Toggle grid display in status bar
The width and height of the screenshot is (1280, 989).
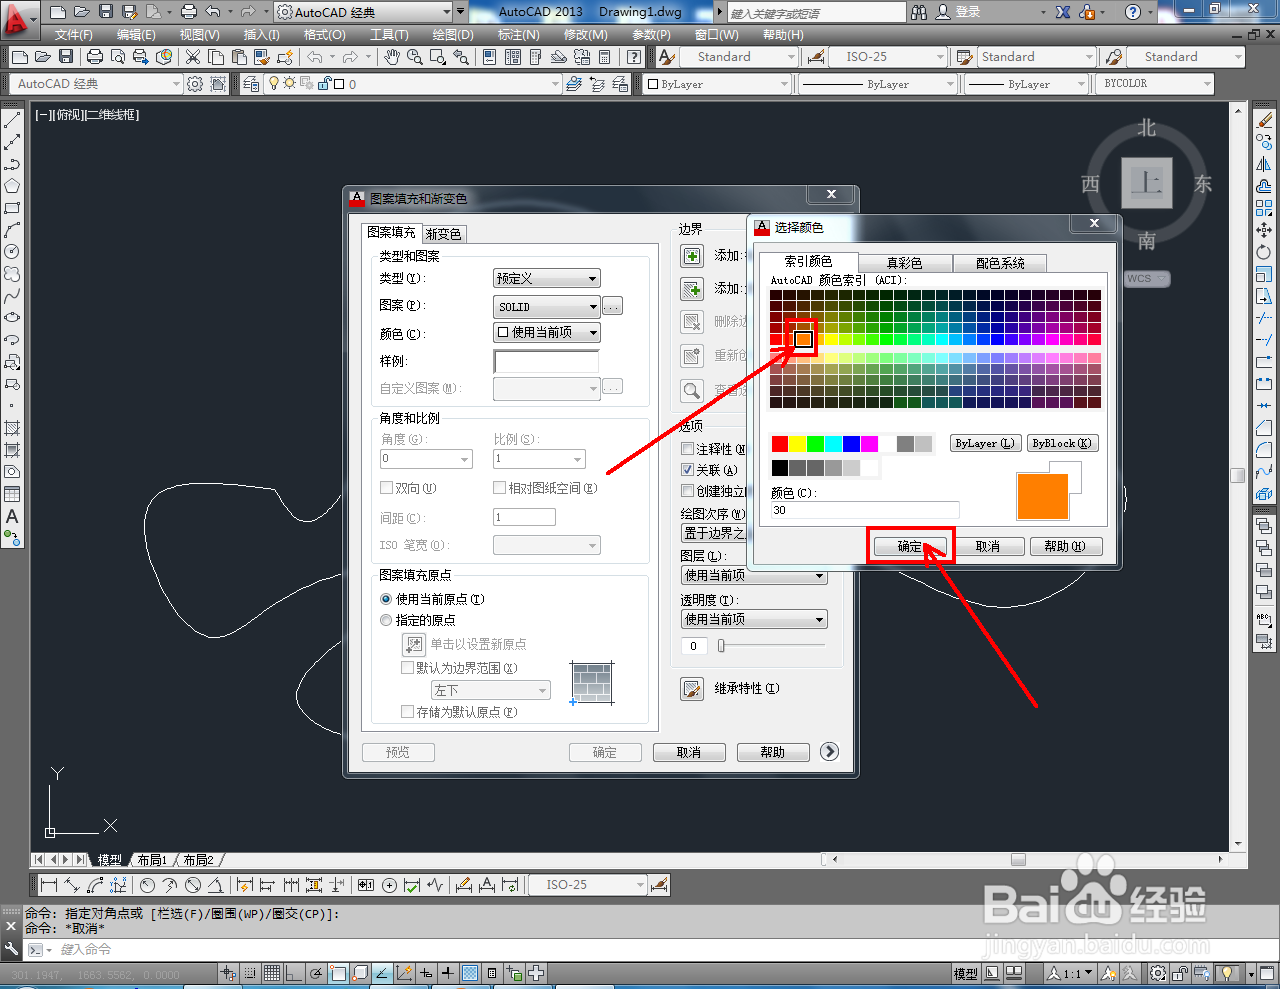pos(272,973)
